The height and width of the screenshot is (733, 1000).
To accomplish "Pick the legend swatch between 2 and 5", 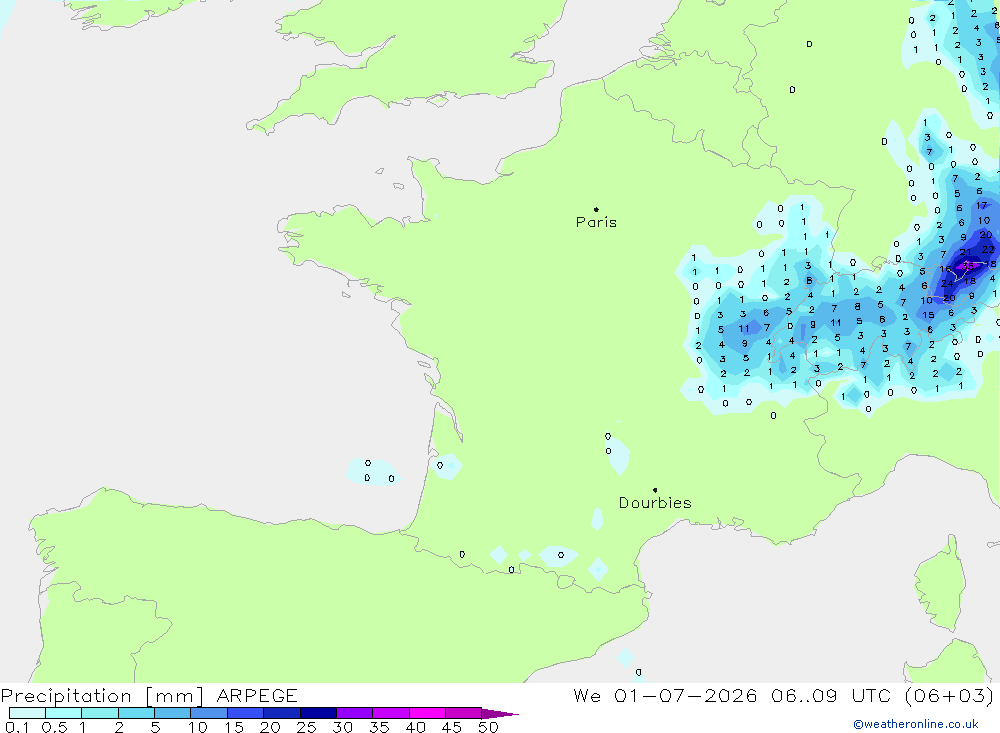I will (136, 713).
